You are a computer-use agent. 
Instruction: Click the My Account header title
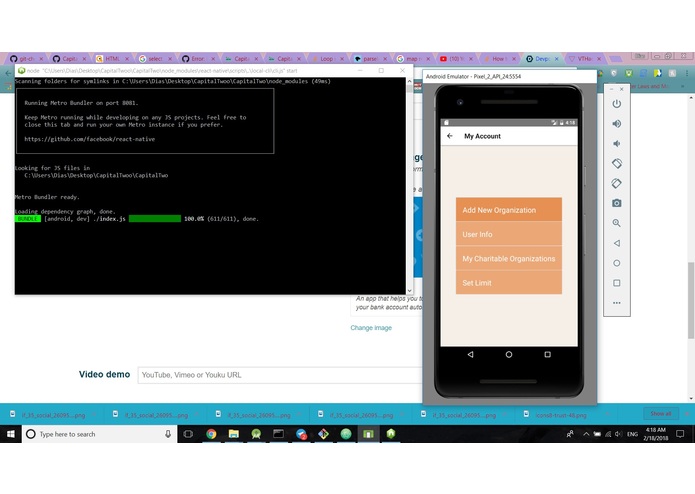pyautogui.click(x=482, y=136)
